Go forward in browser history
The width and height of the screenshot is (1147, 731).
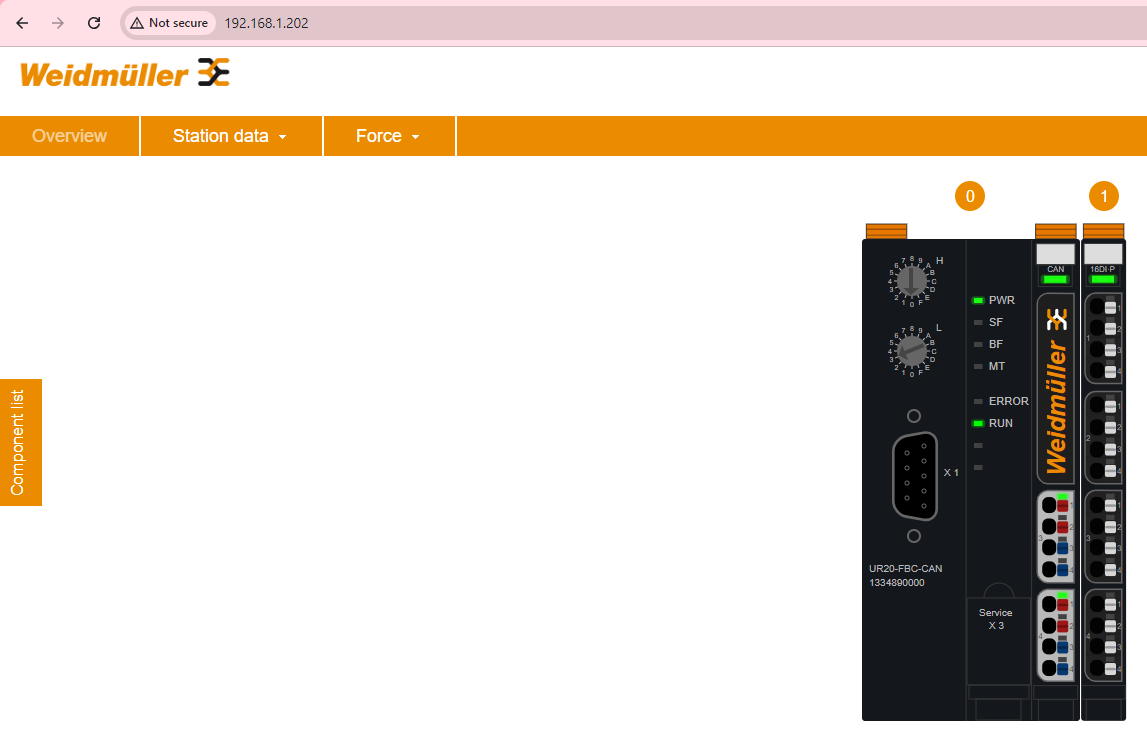58,23
